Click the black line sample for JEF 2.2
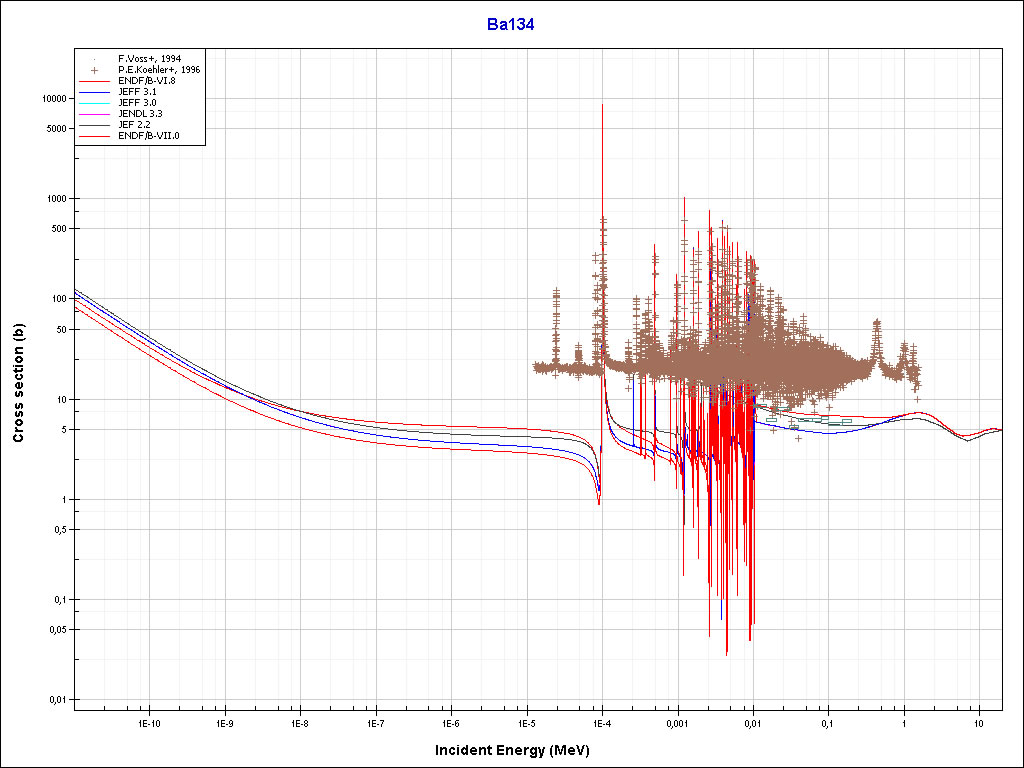This screenshot has width=1024, height=768. pos(96,124)
